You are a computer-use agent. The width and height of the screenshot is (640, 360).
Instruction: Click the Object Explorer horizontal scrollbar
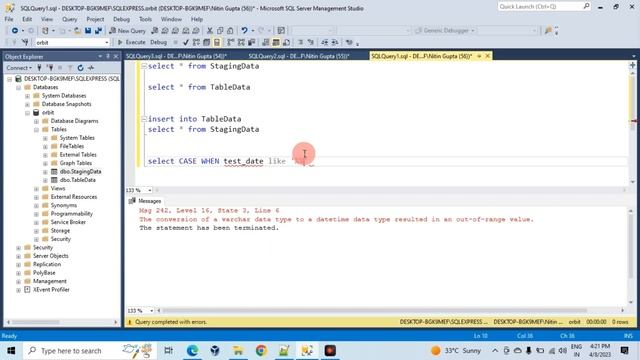click(x=62, y=322)
